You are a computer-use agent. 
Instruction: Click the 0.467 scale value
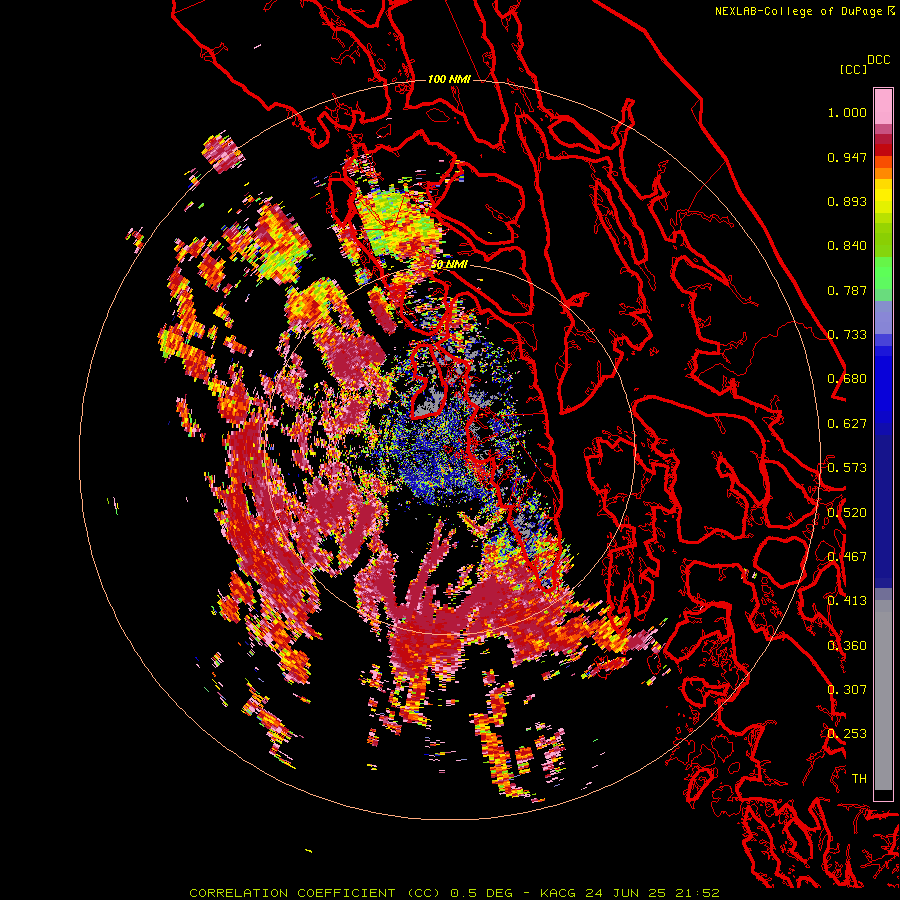pos(847,557)
